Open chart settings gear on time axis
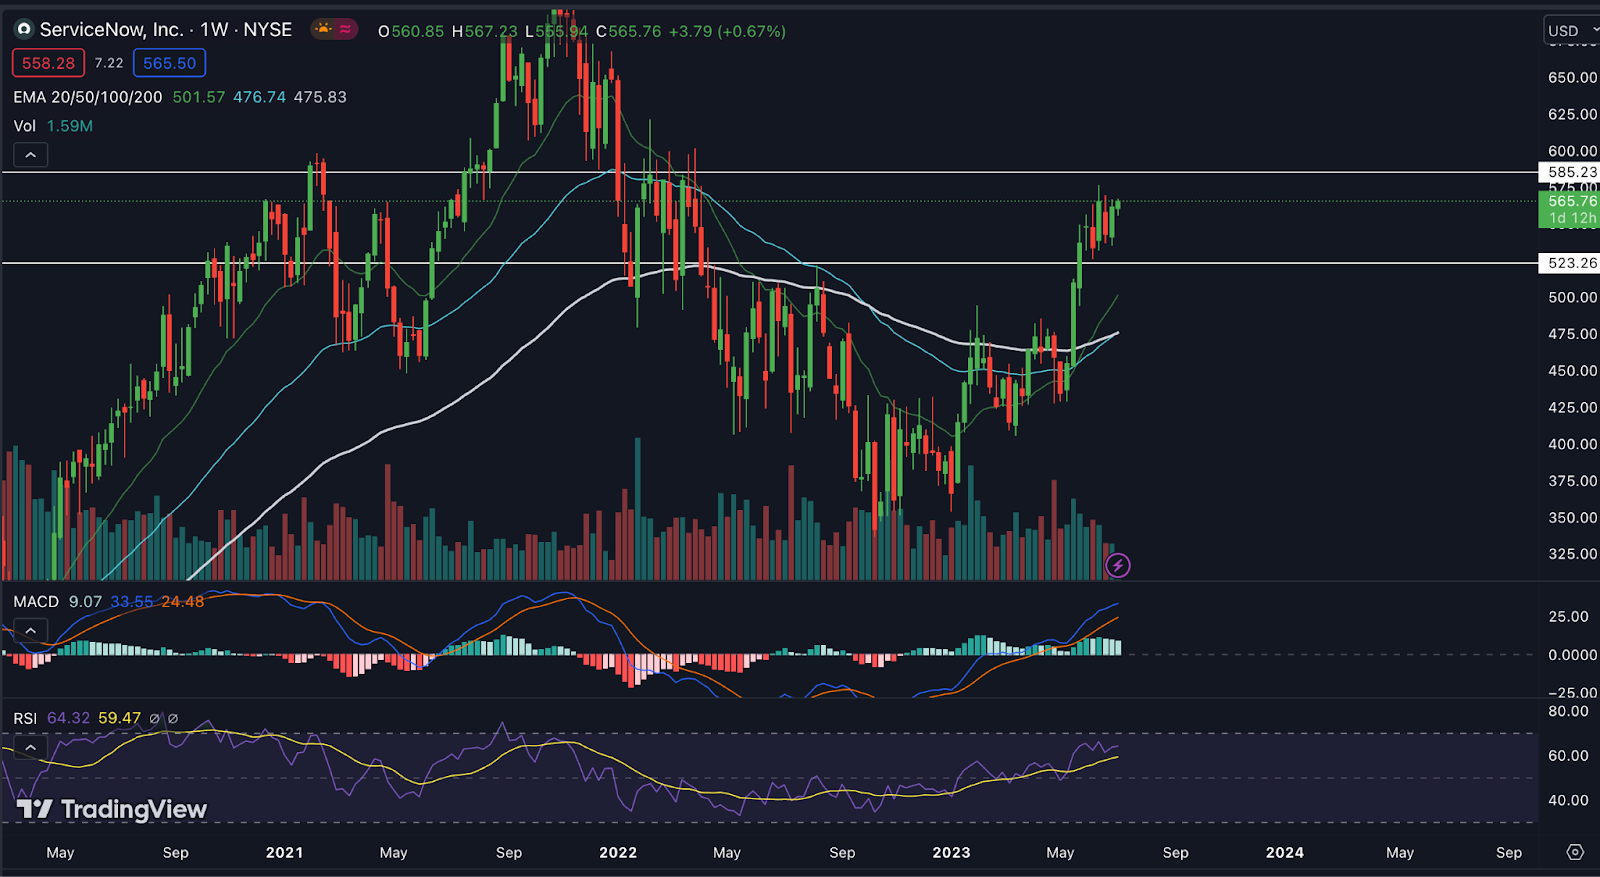This screenshot has width=1600, height=877. pyautogui.click(x=1575, y=852)
